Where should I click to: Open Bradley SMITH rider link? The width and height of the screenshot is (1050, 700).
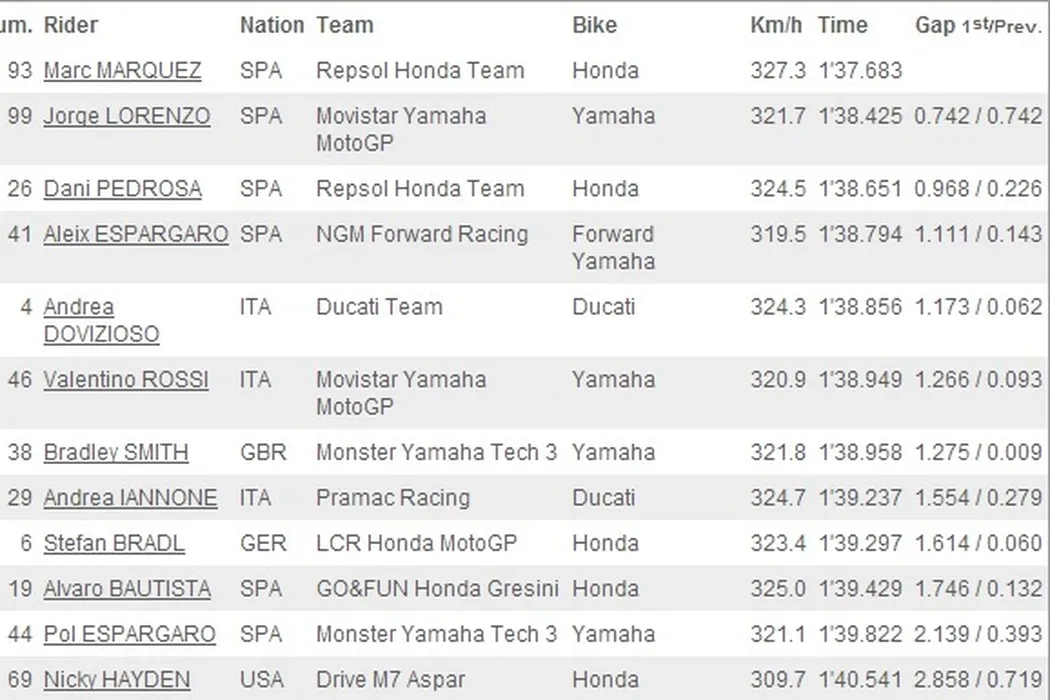(116, 452)
